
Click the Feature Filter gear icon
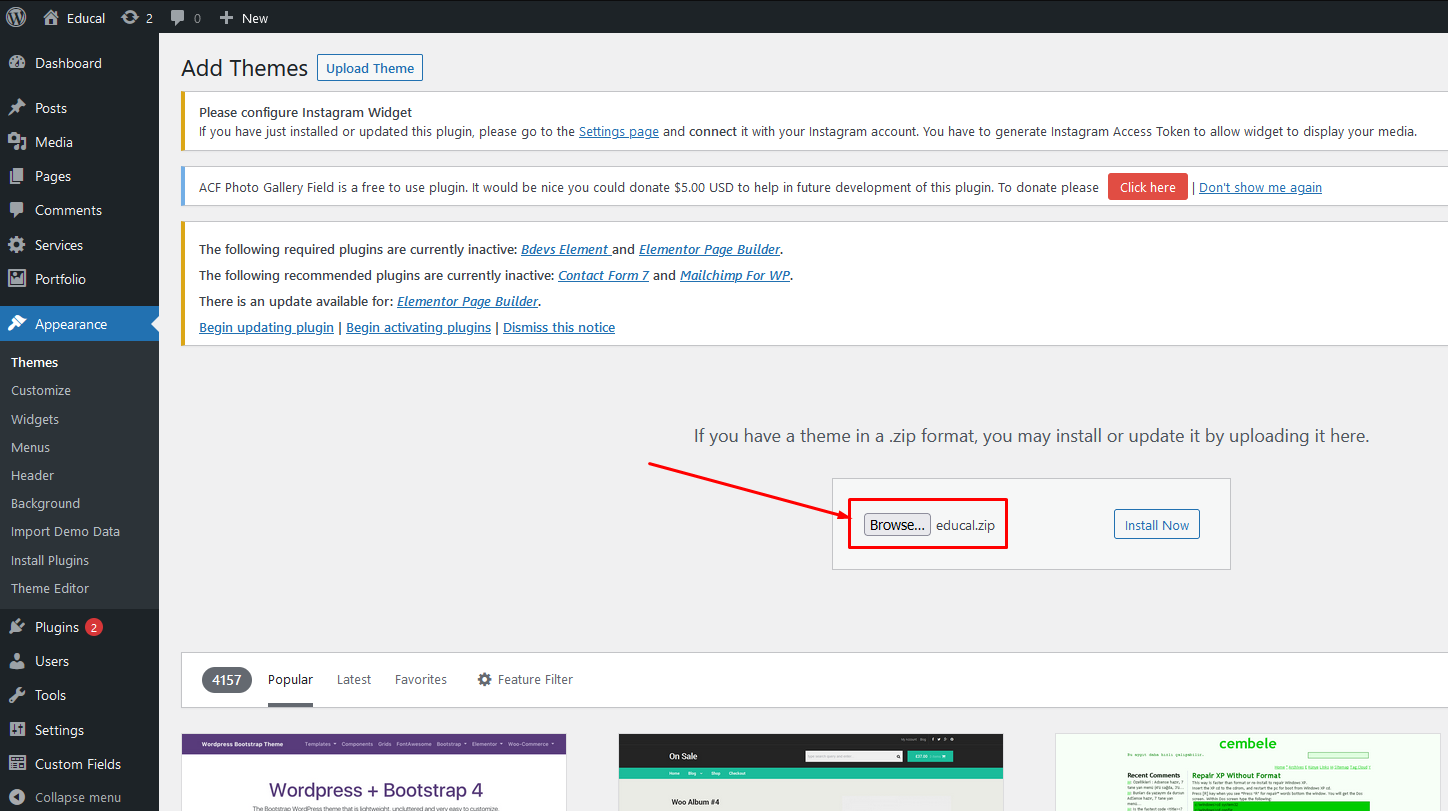coord(485,679)
